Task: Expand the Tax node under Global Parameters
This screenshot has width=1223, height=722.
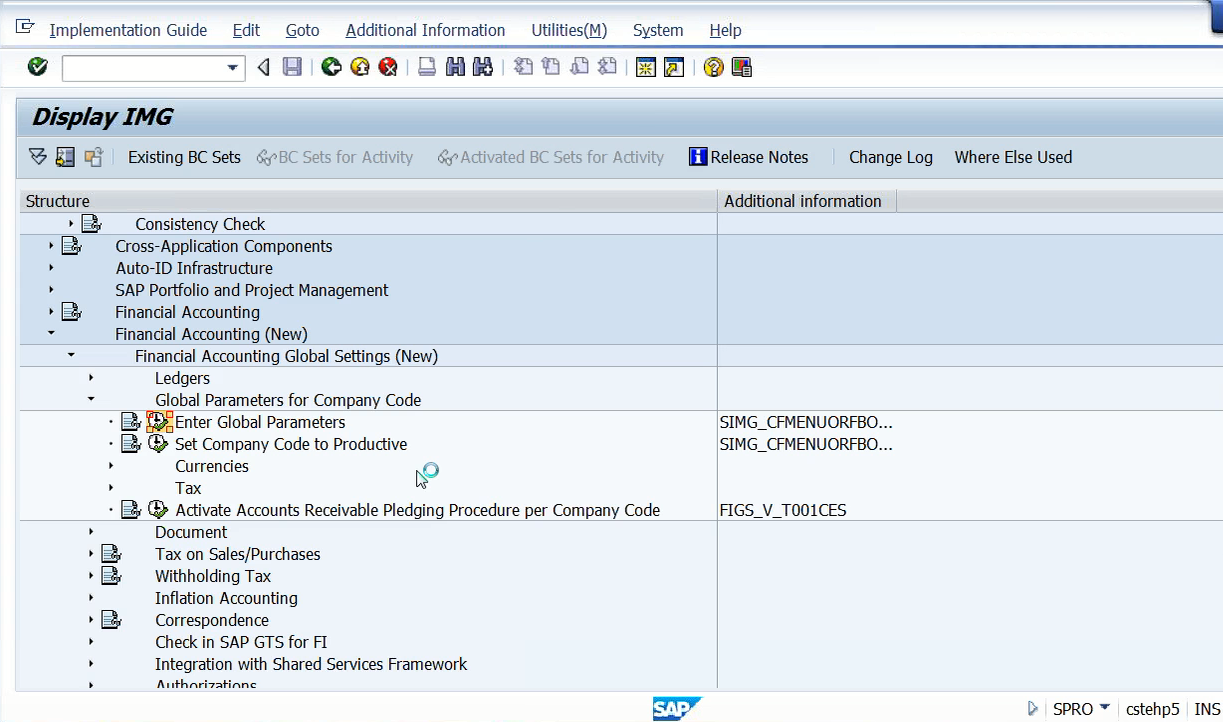Action: point(111,488)
